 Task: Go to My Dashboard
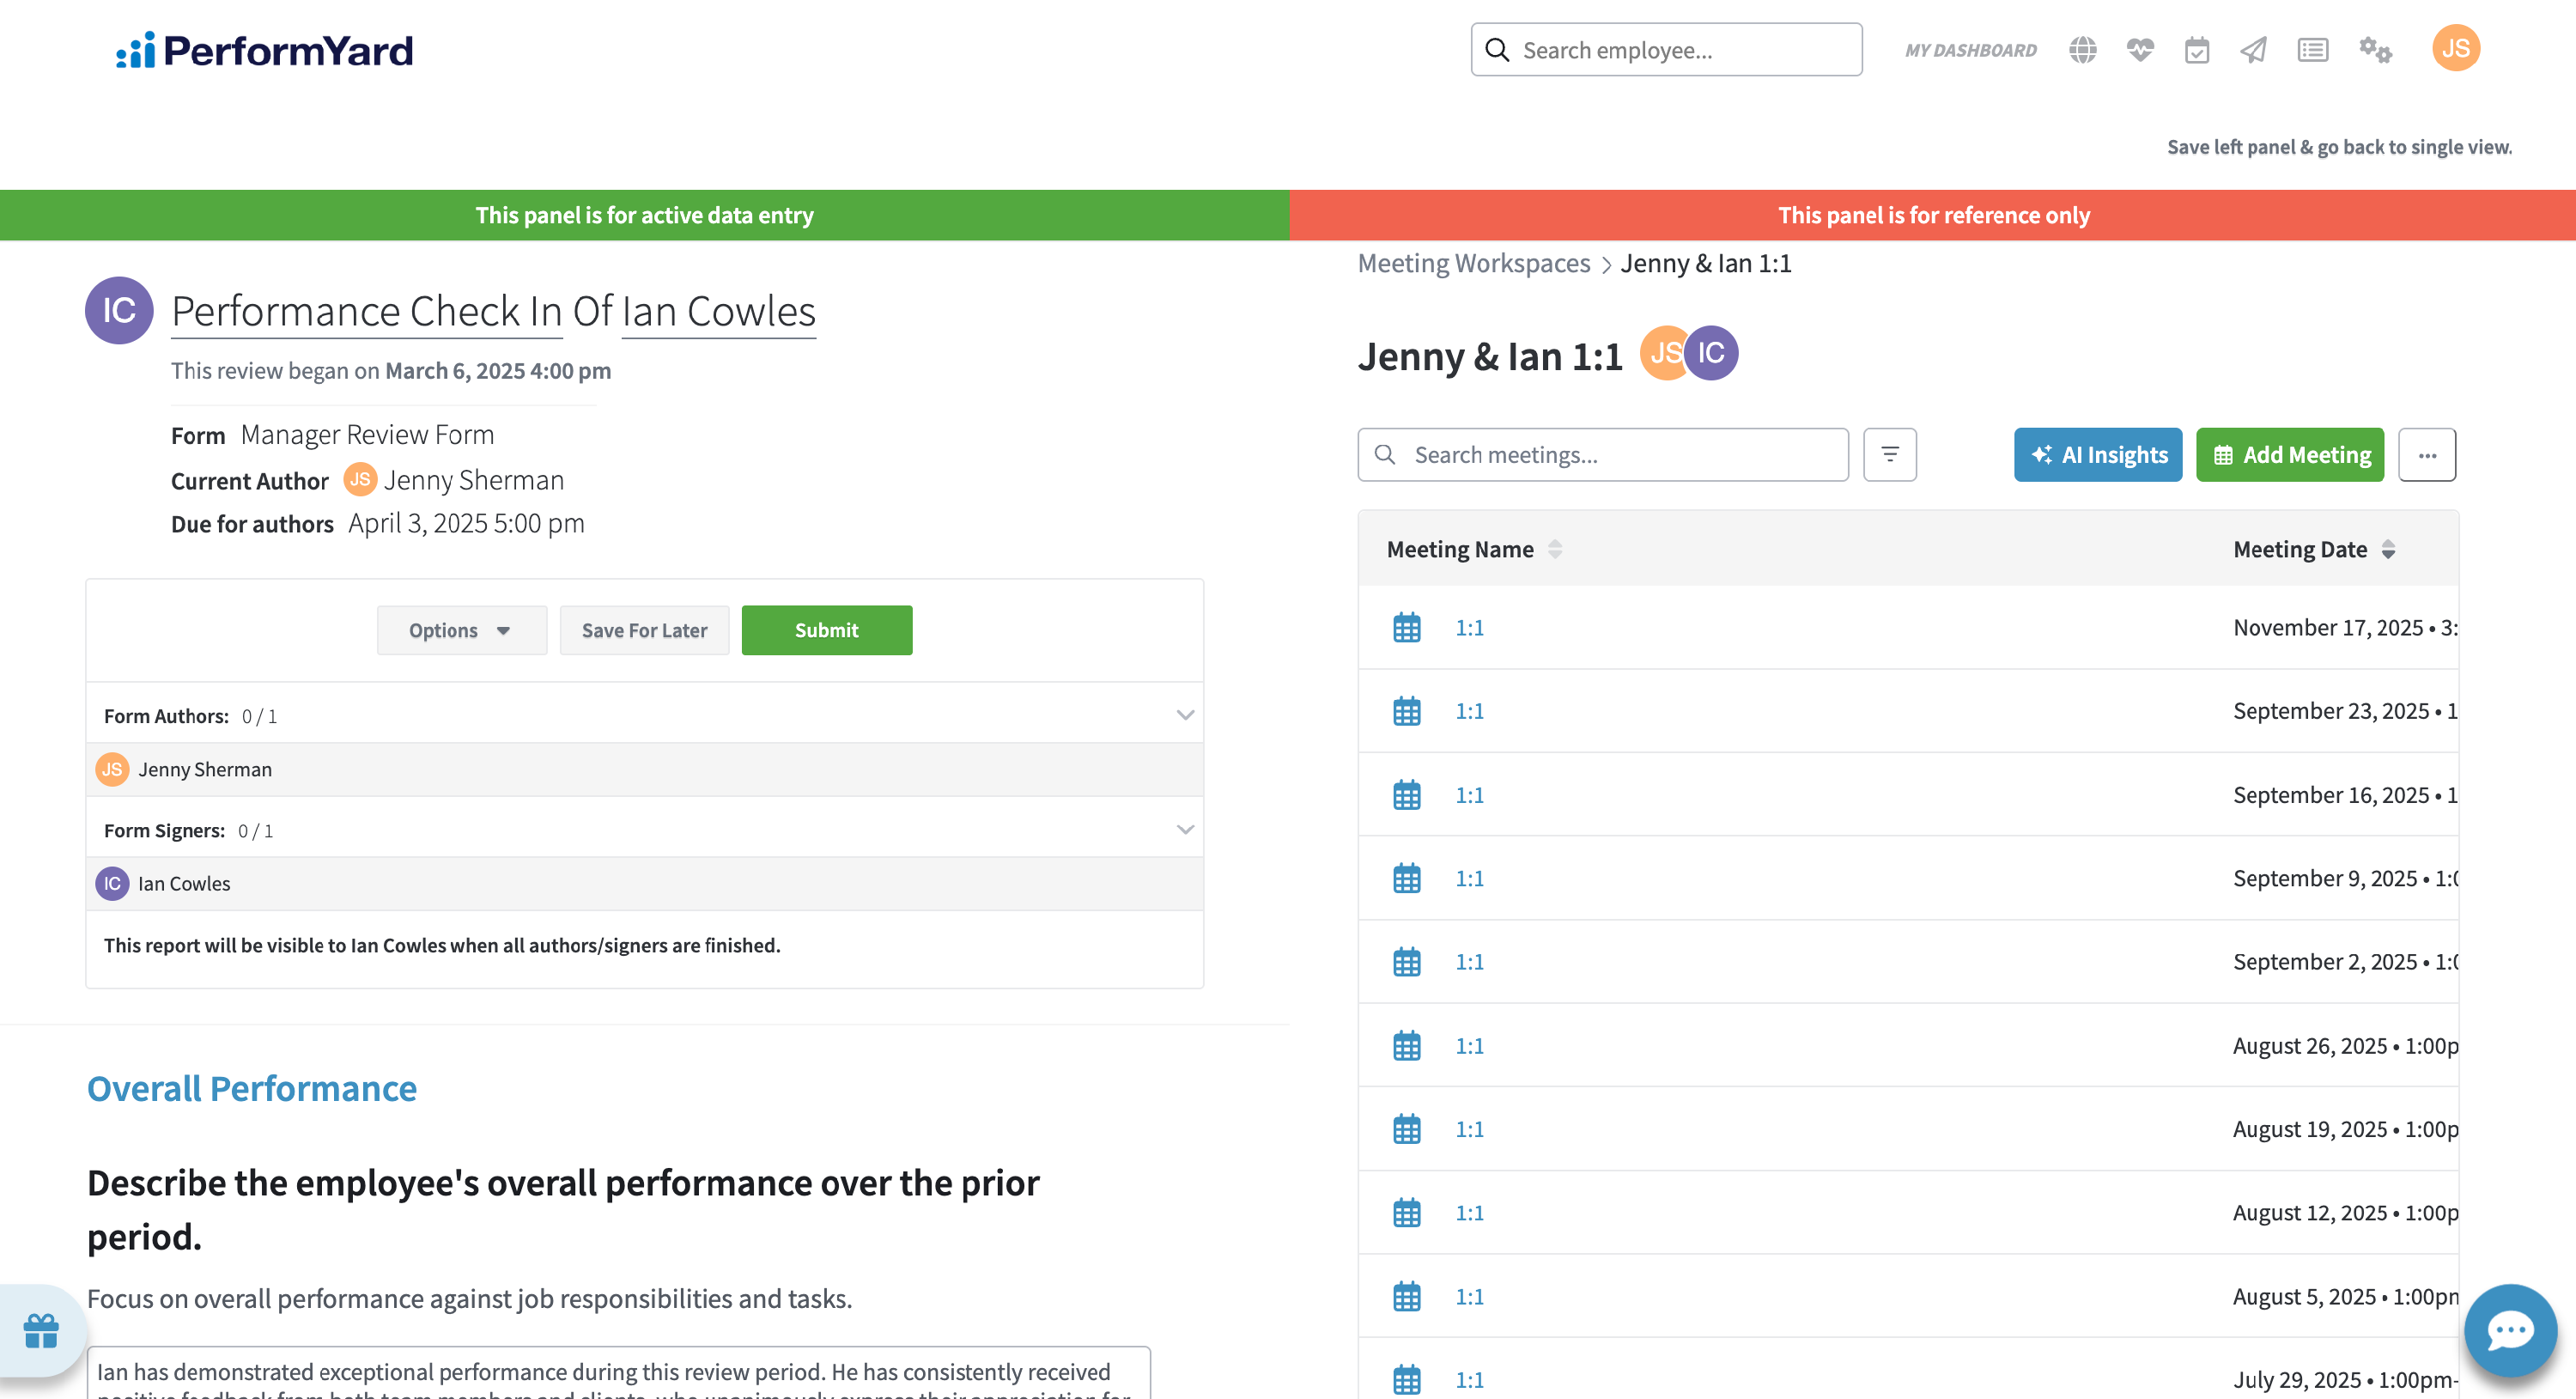point(1969,50)
